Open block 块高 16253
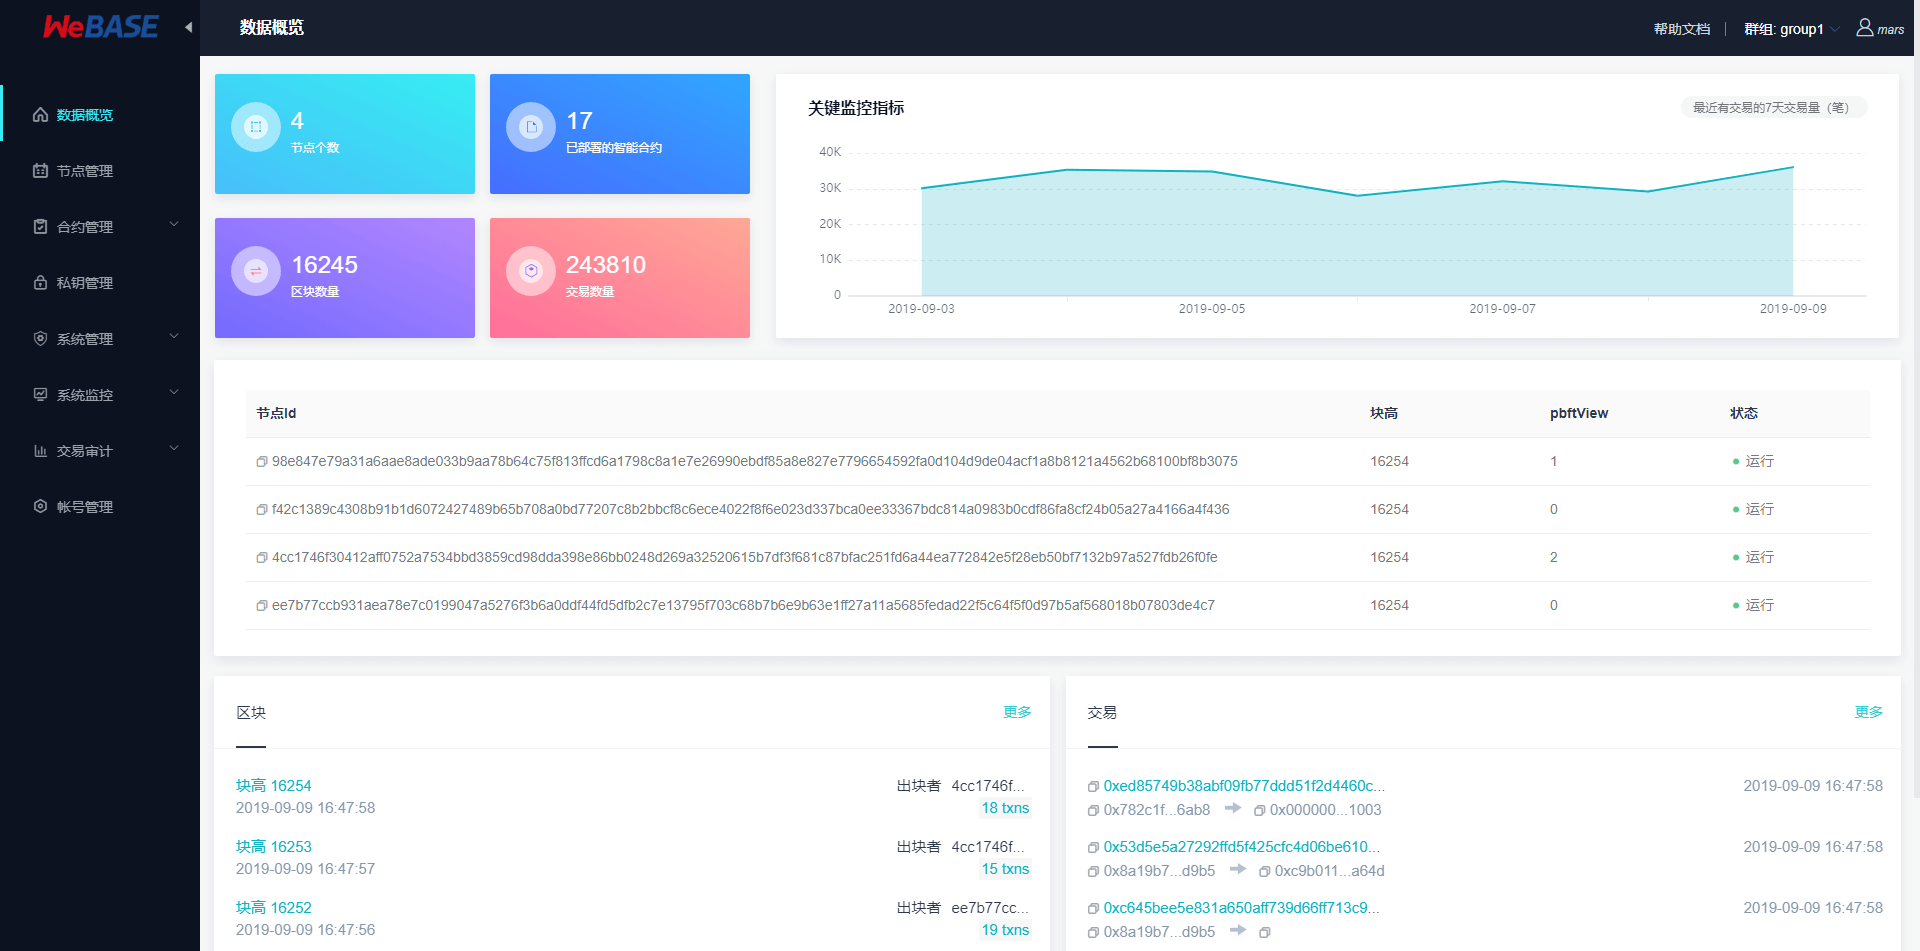Image resolution: width=1920 pixels, height=951 pixels. click(274, 847)
